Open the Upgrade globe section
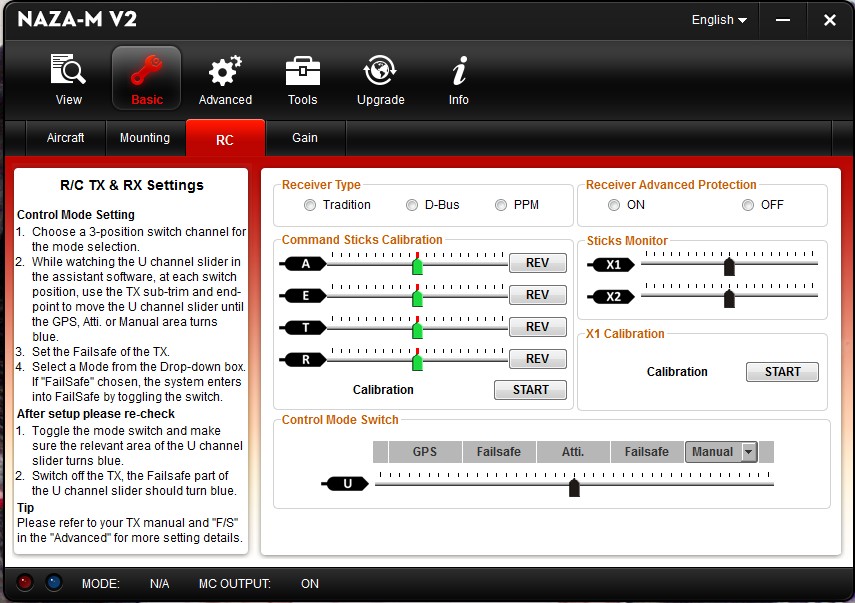Screen dimensions: 855x603 (380, 79)
